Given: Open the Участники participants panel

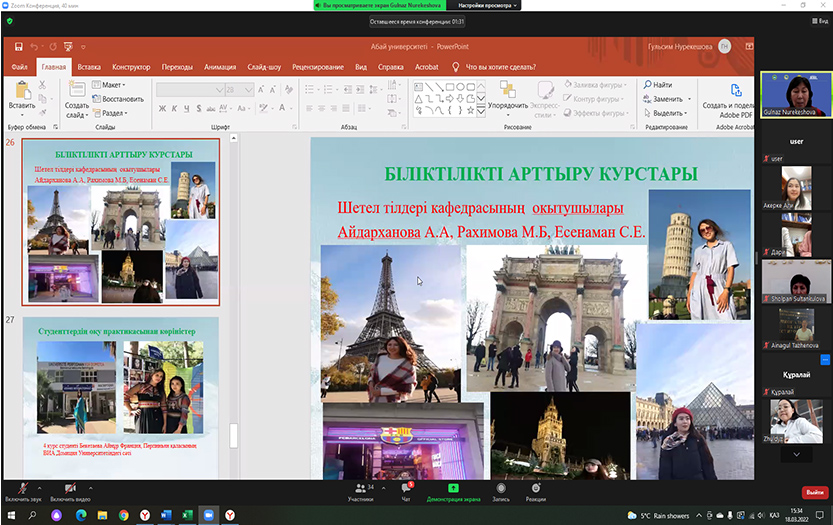Looking at the screenshot, I should [x=360, y=488].
